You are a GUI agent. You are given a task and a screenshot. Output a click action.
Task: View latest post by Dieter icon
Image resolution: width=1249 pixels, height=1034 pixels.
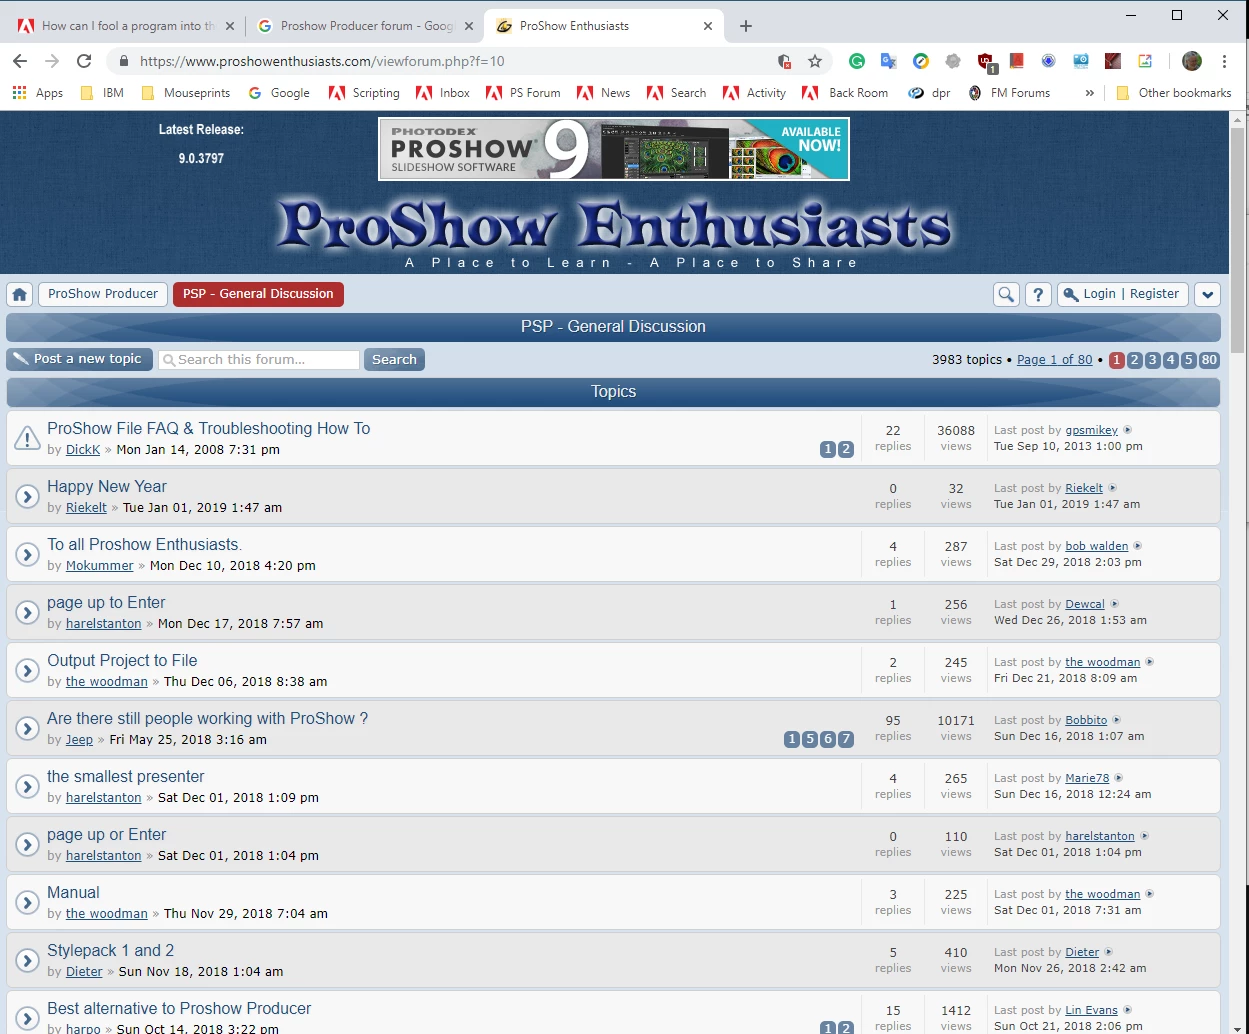coord(1109,952)
